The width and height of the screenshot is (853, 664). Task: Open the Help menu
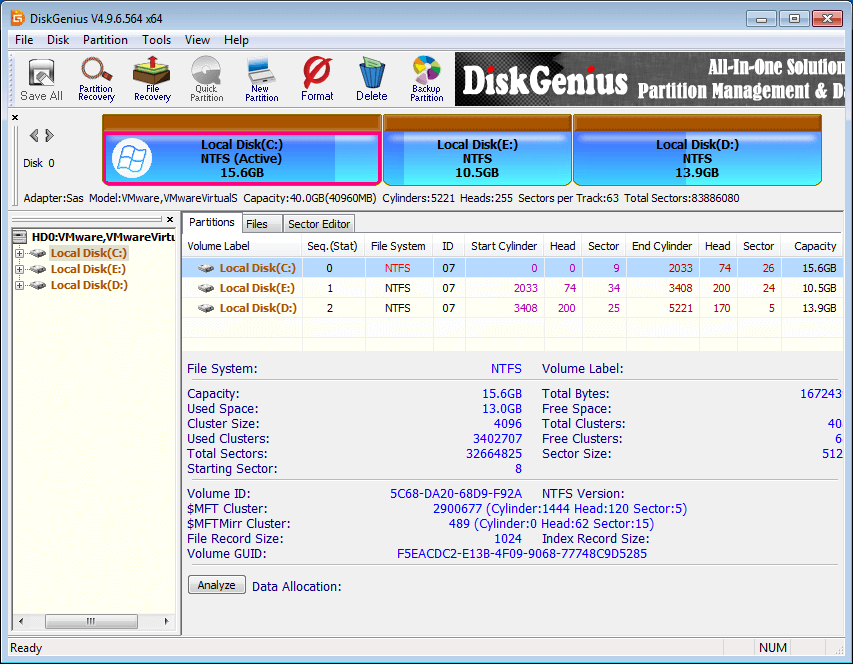236,40
